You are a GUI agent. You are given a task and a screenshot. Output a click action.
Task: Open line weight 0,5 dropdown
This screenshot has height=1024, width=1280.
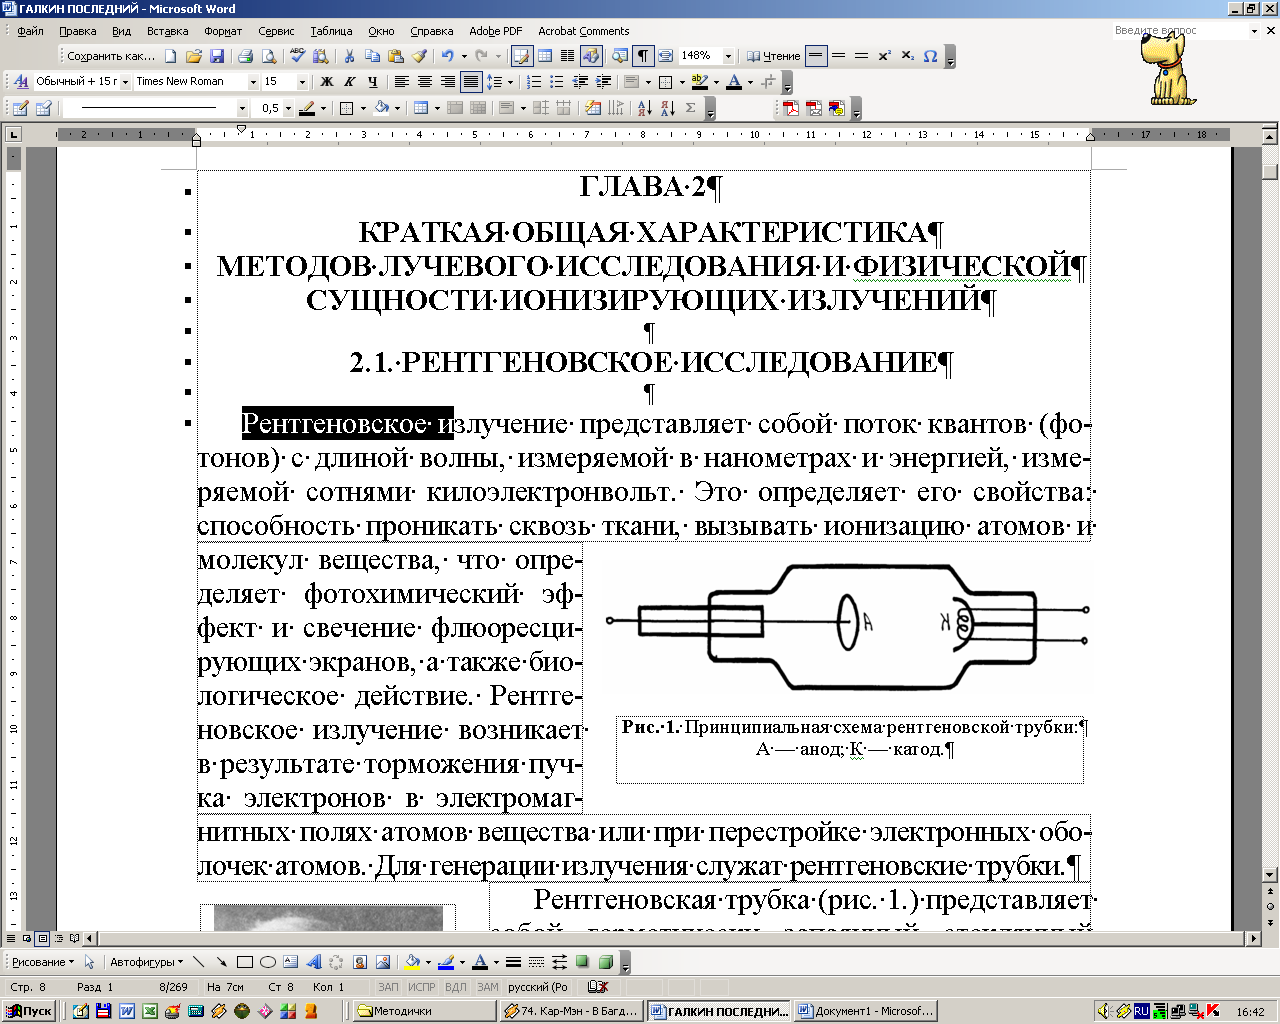coord(288,108)
